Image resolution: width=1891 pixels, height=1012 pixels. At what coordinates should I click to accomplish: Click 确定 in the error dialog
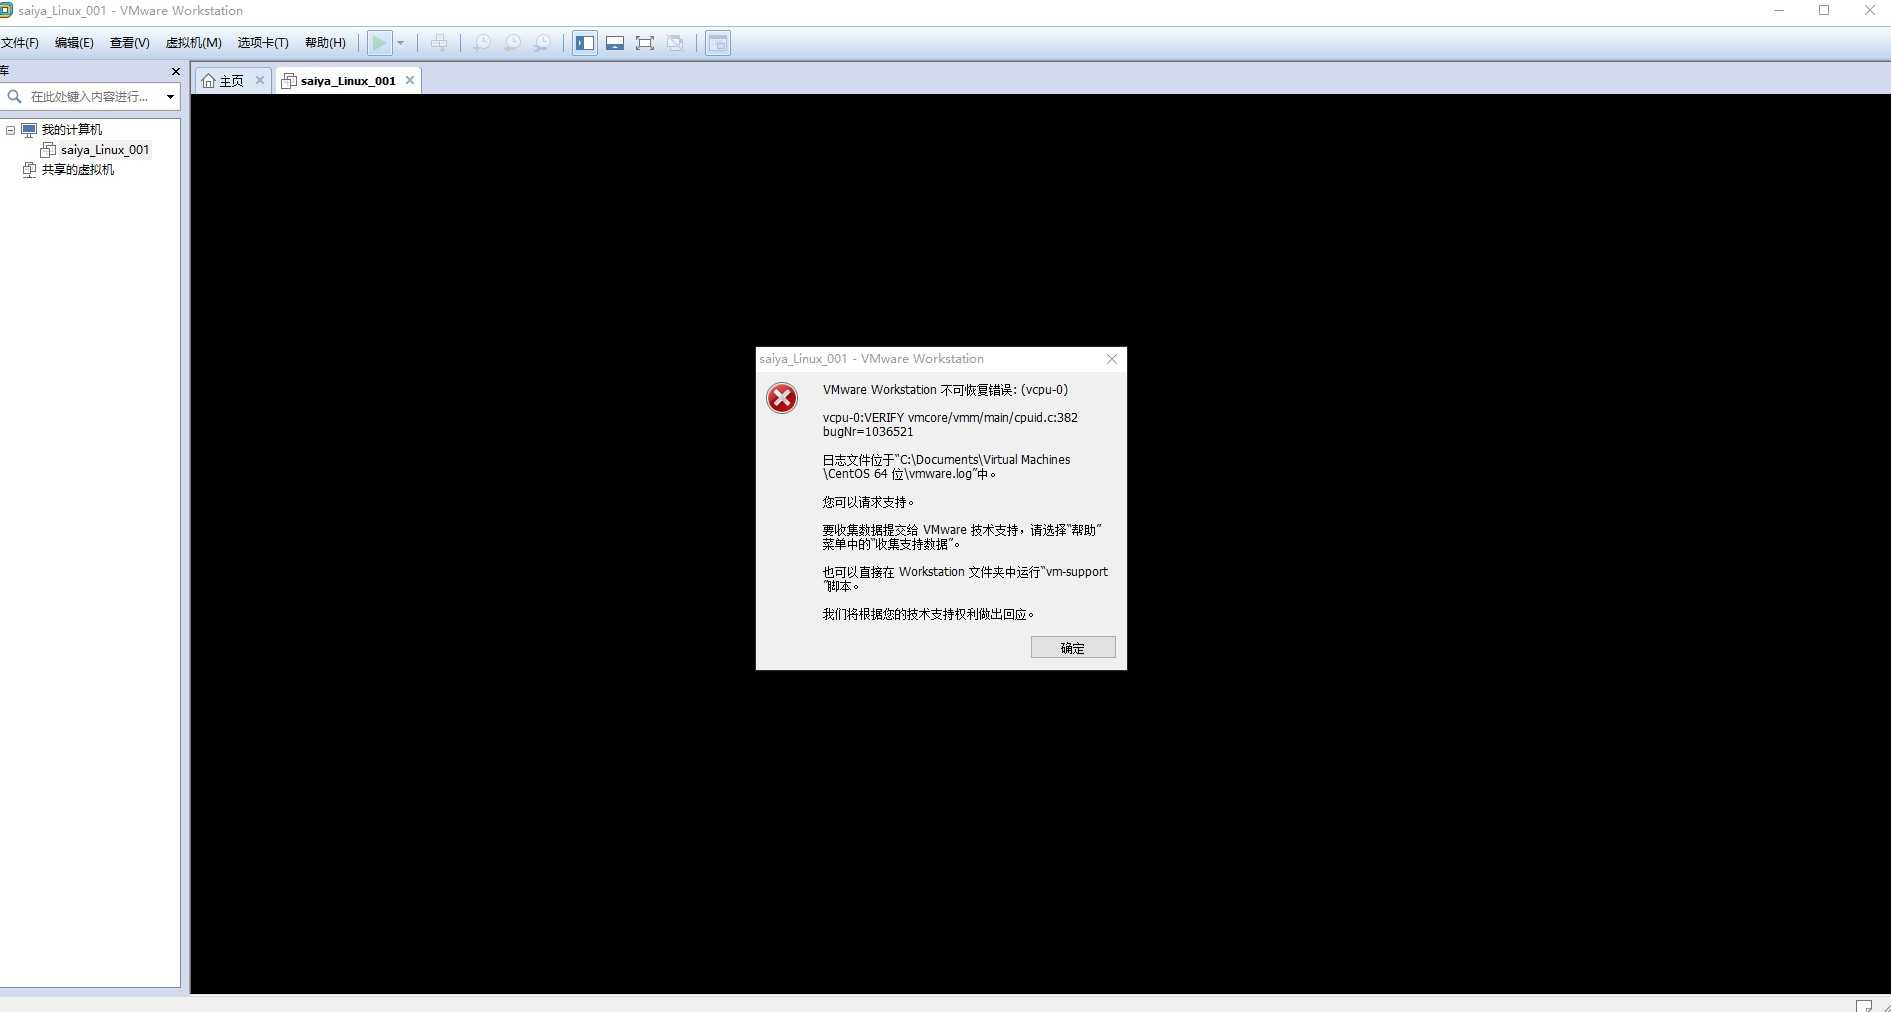(x=1073, y=648)
